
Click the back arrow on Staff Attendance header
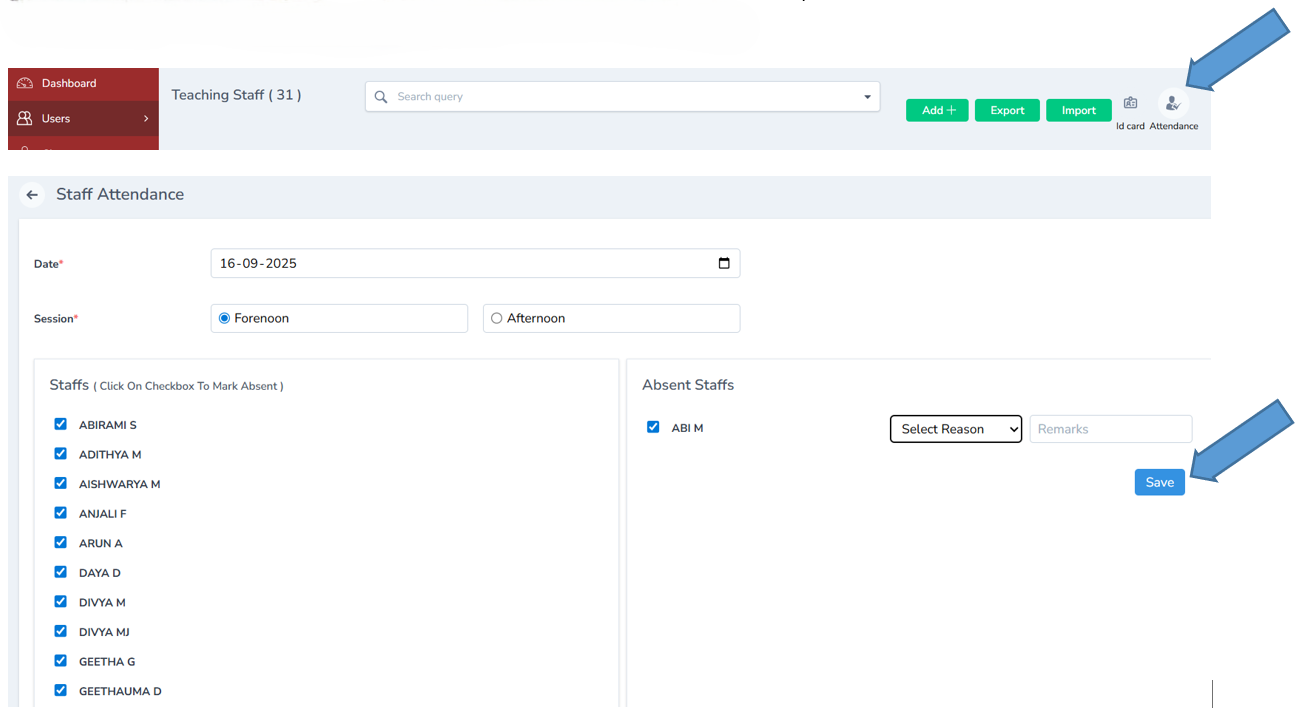[32, 194]
